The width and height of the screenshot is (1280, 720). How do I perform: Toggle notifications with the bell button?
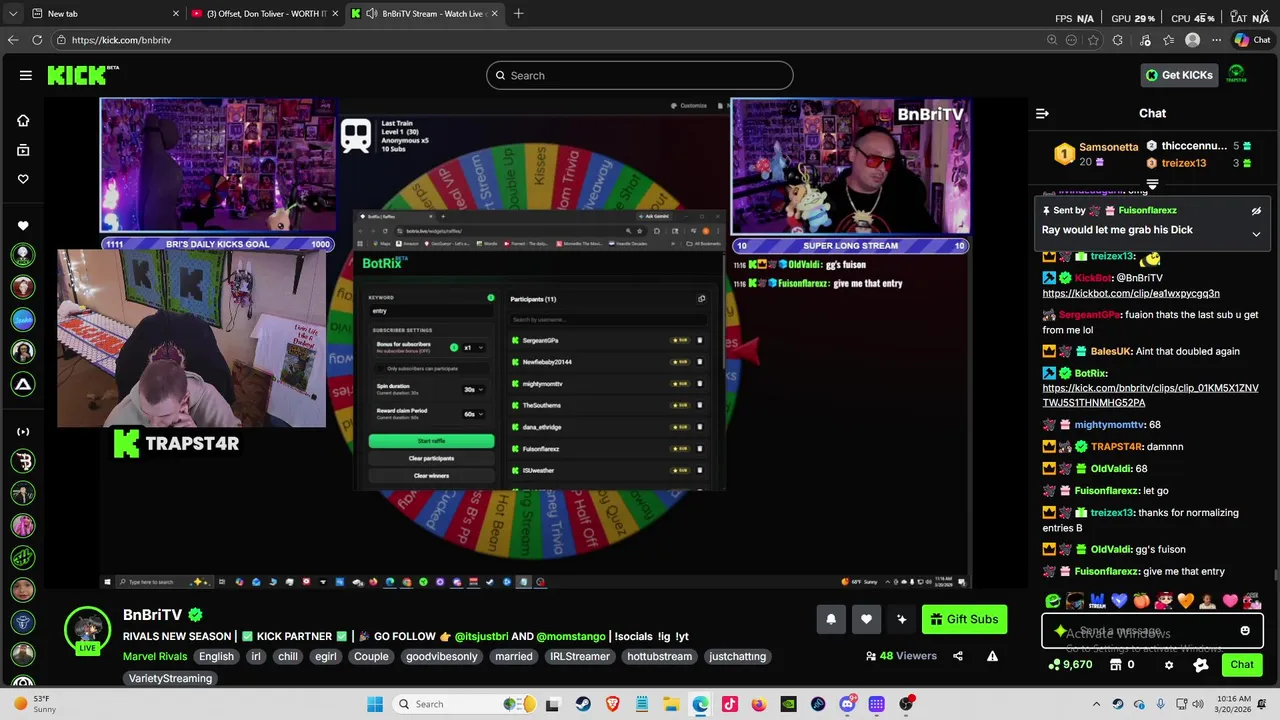[x=831, y=619]
